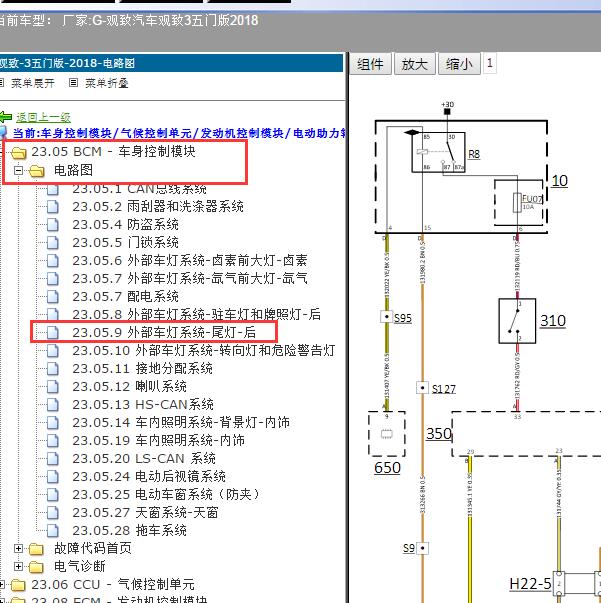Image resolution: width=601 pixels, height=603 pixels.
Task: Open 23.05.28 拖车系统
Action: pyautogui.click(x=130, y=530)
